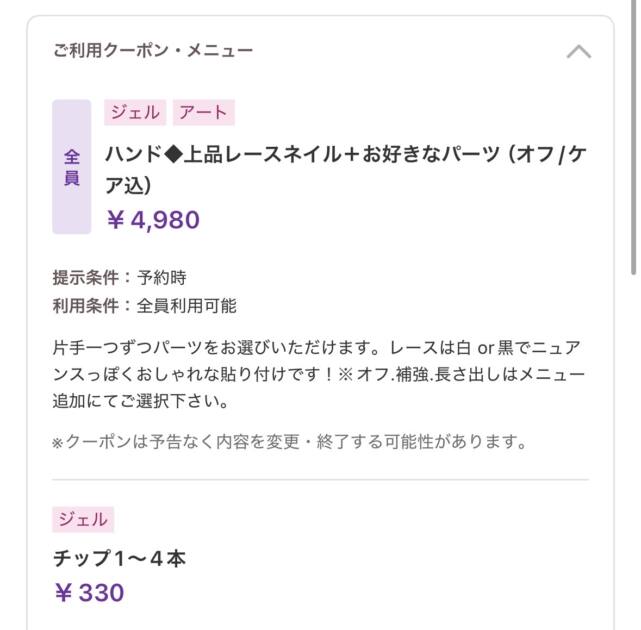The height and width of the screenshot is (630, 641).
Task: Select the first ジェル tag beside アート
Action: tap(135, 112)
